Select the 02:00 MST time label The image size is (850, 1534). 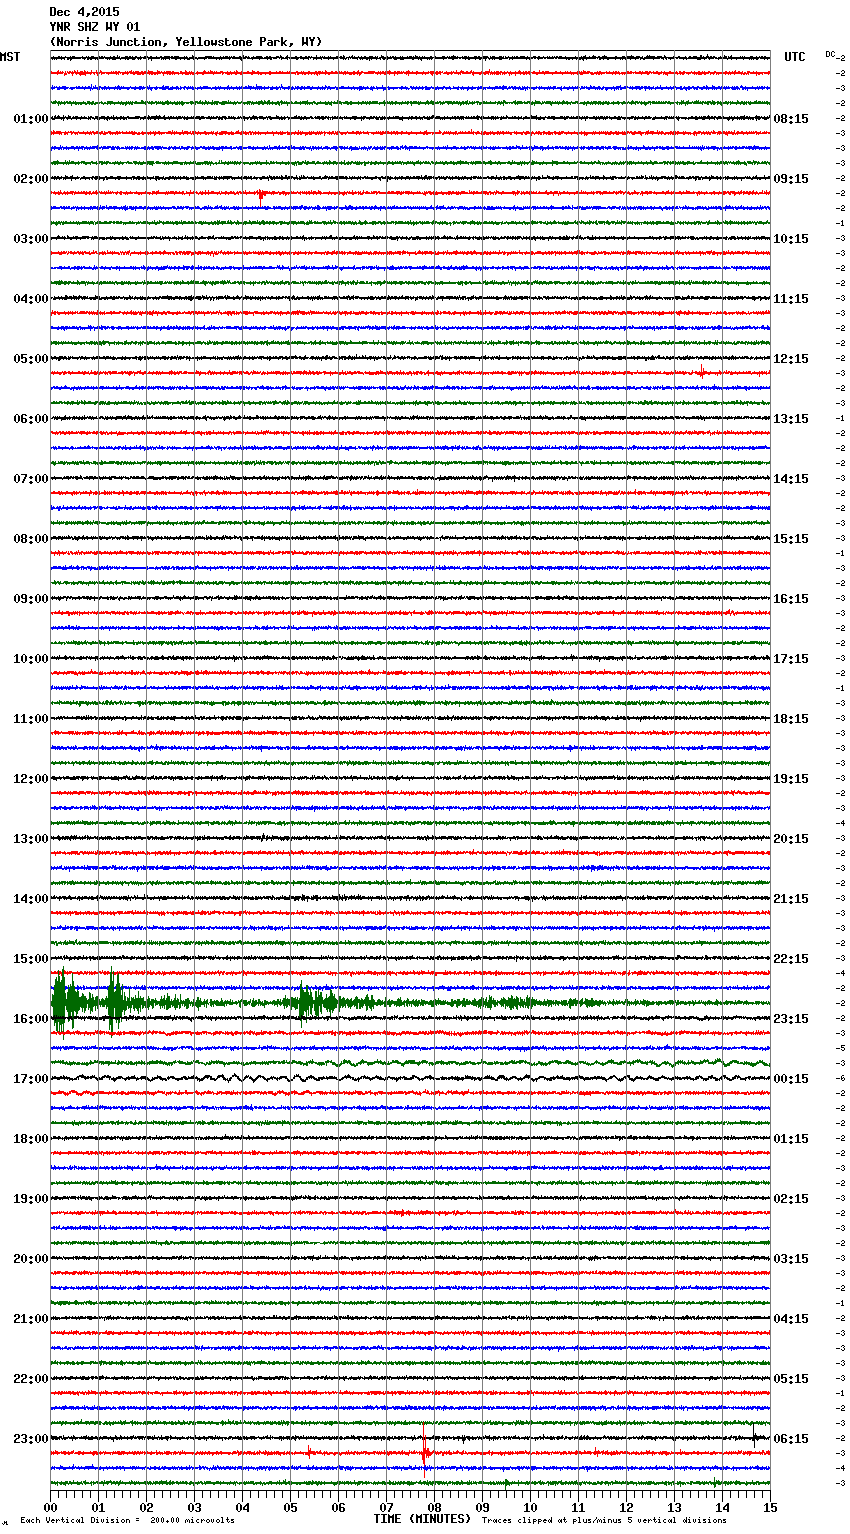30,179
